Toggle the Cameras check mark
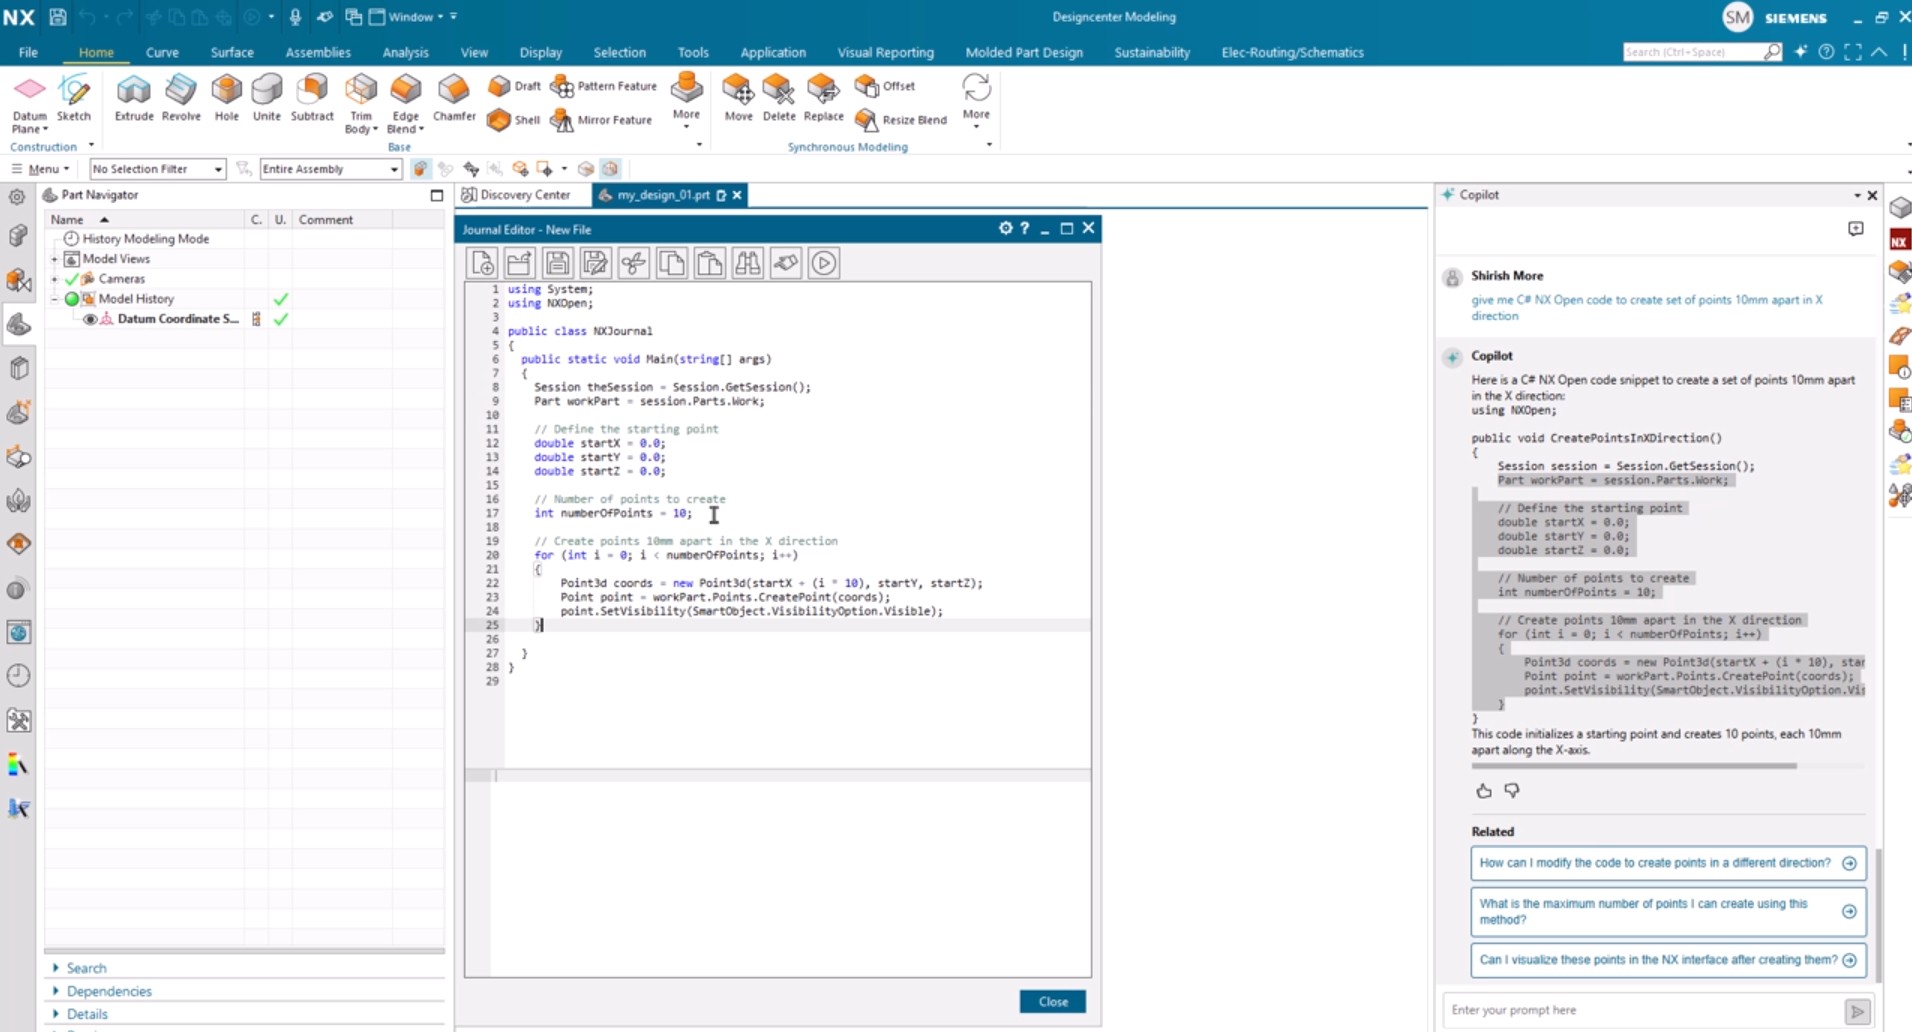The width and height of the screenshot is (1912, 1032). click(x=72, y=279)
